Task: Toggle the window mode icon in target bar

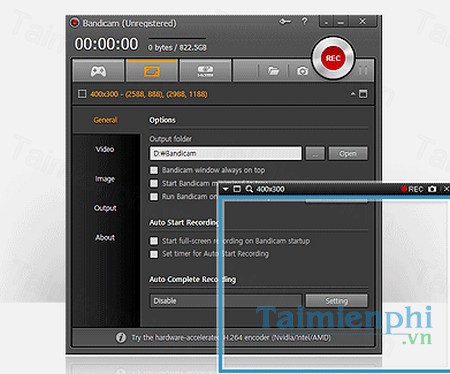Action: 363,94
